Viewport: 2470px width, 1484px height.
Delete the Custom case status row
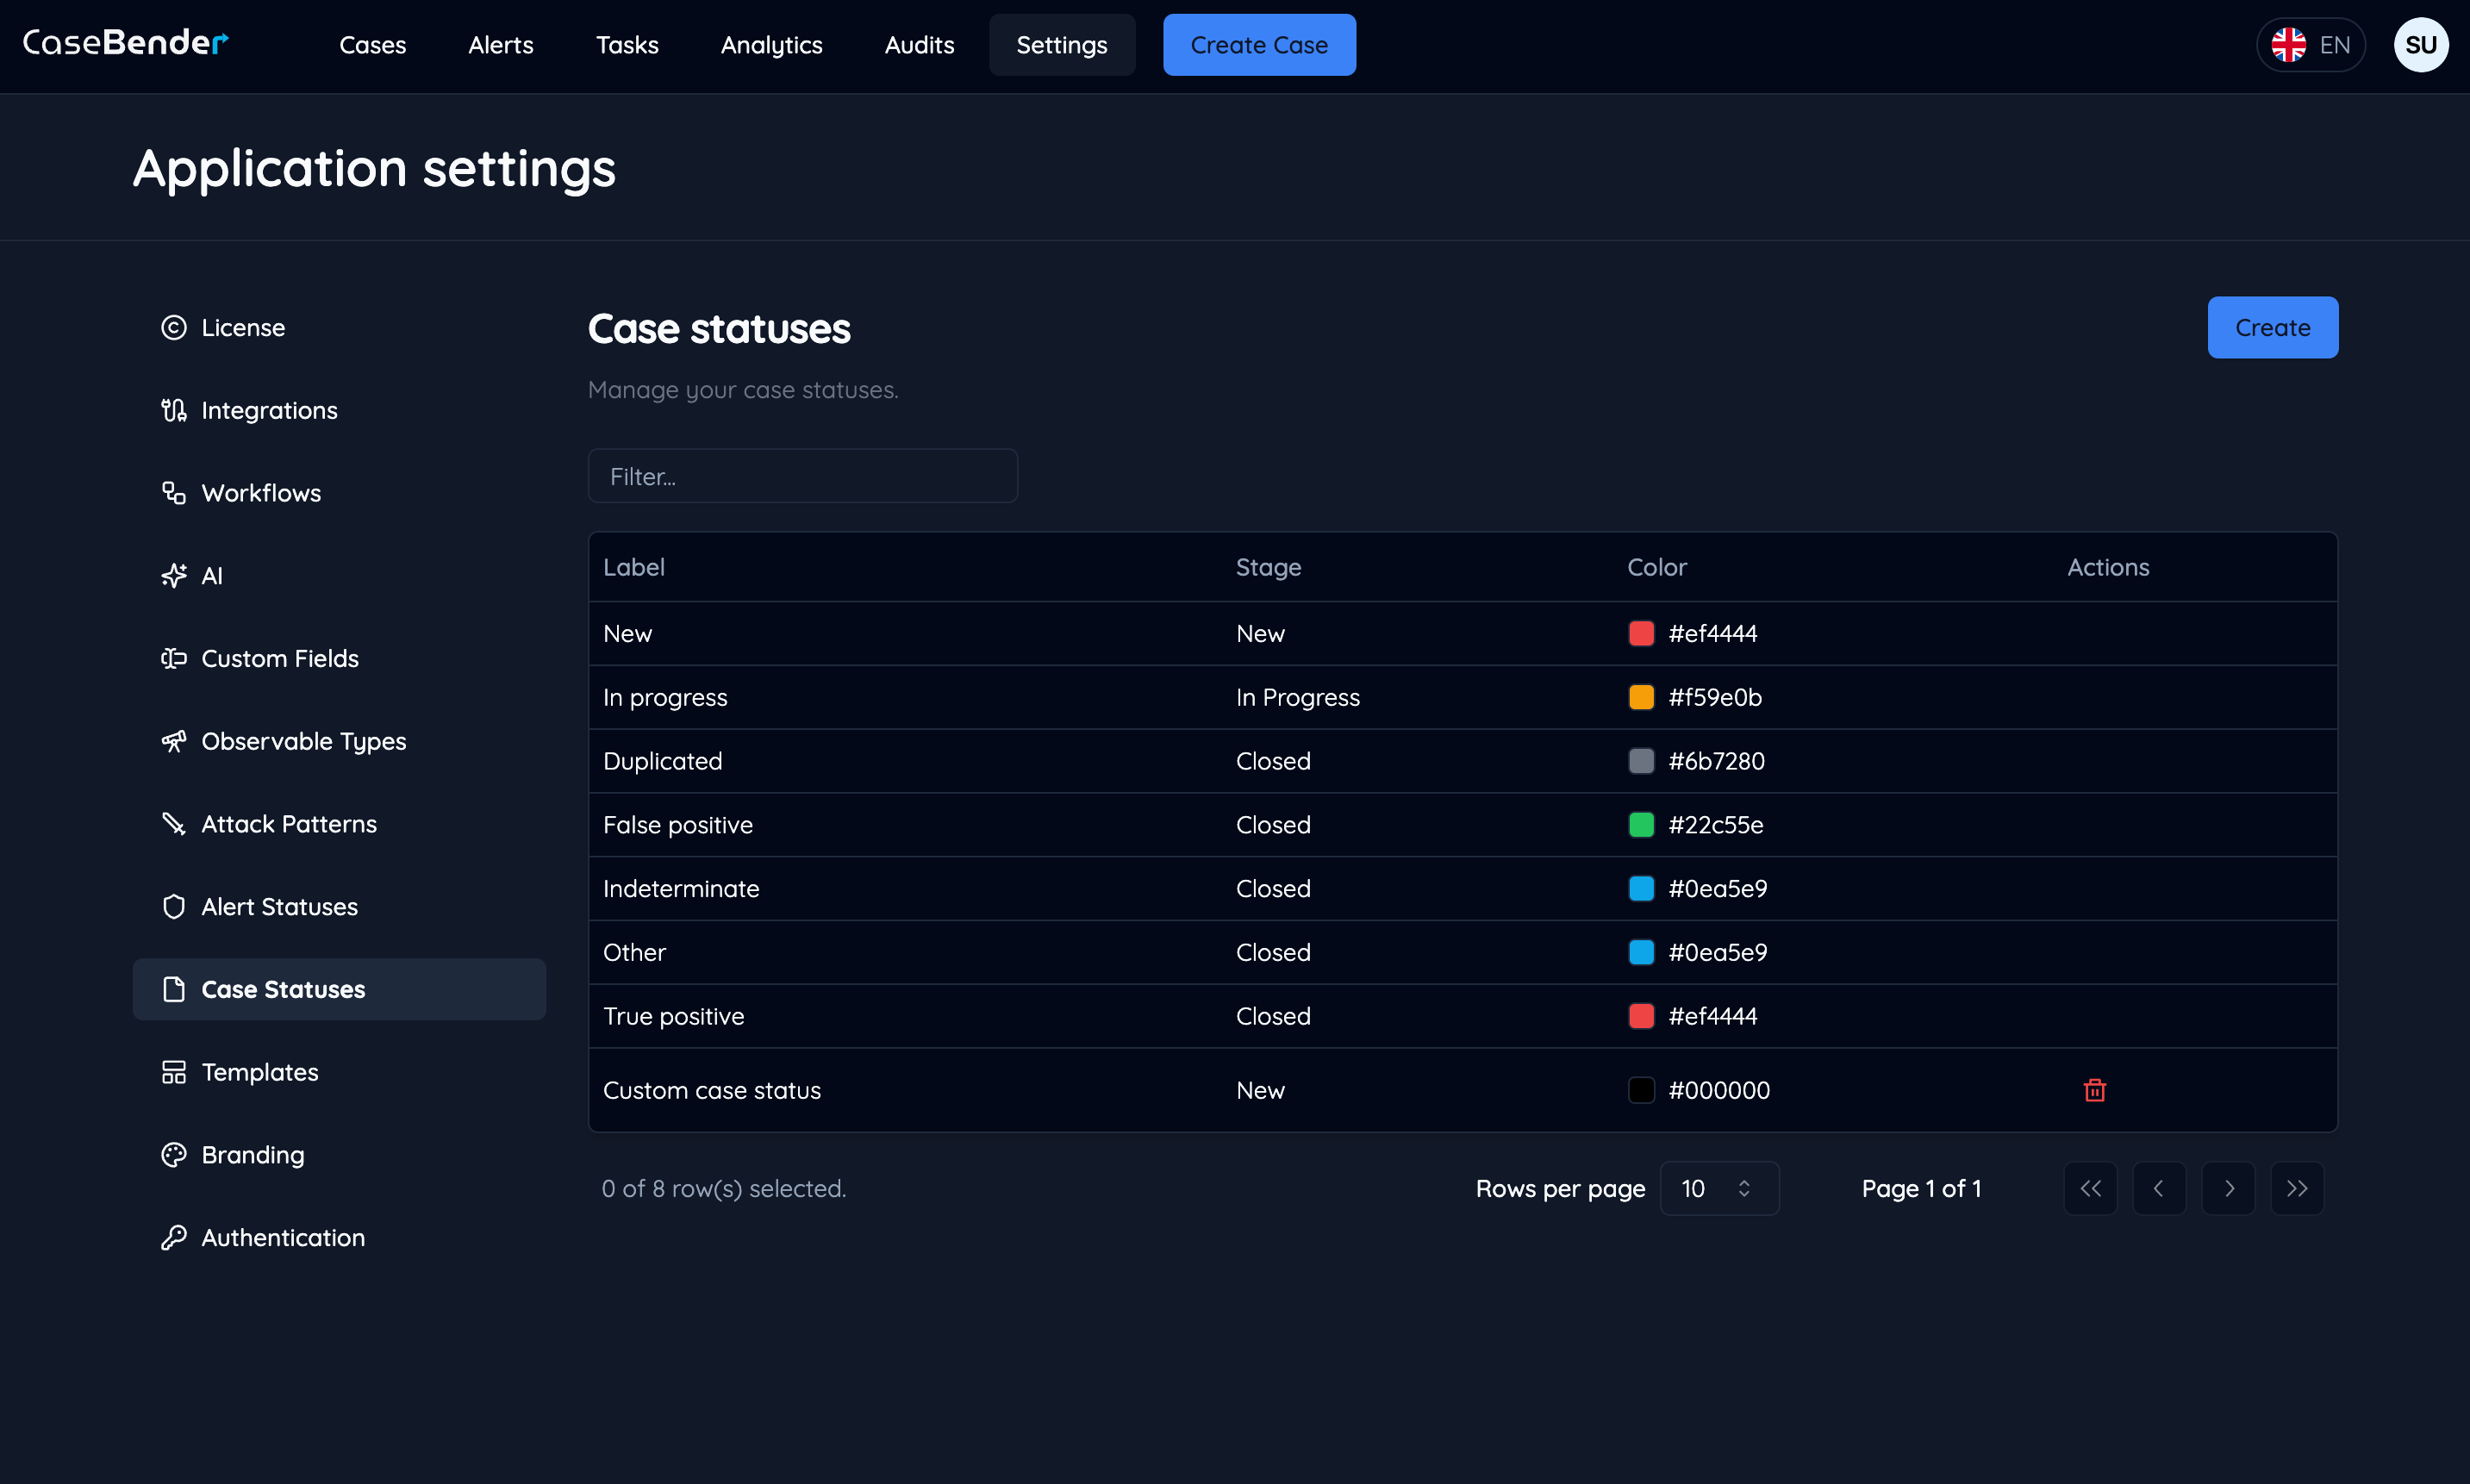point(2095,1090)
